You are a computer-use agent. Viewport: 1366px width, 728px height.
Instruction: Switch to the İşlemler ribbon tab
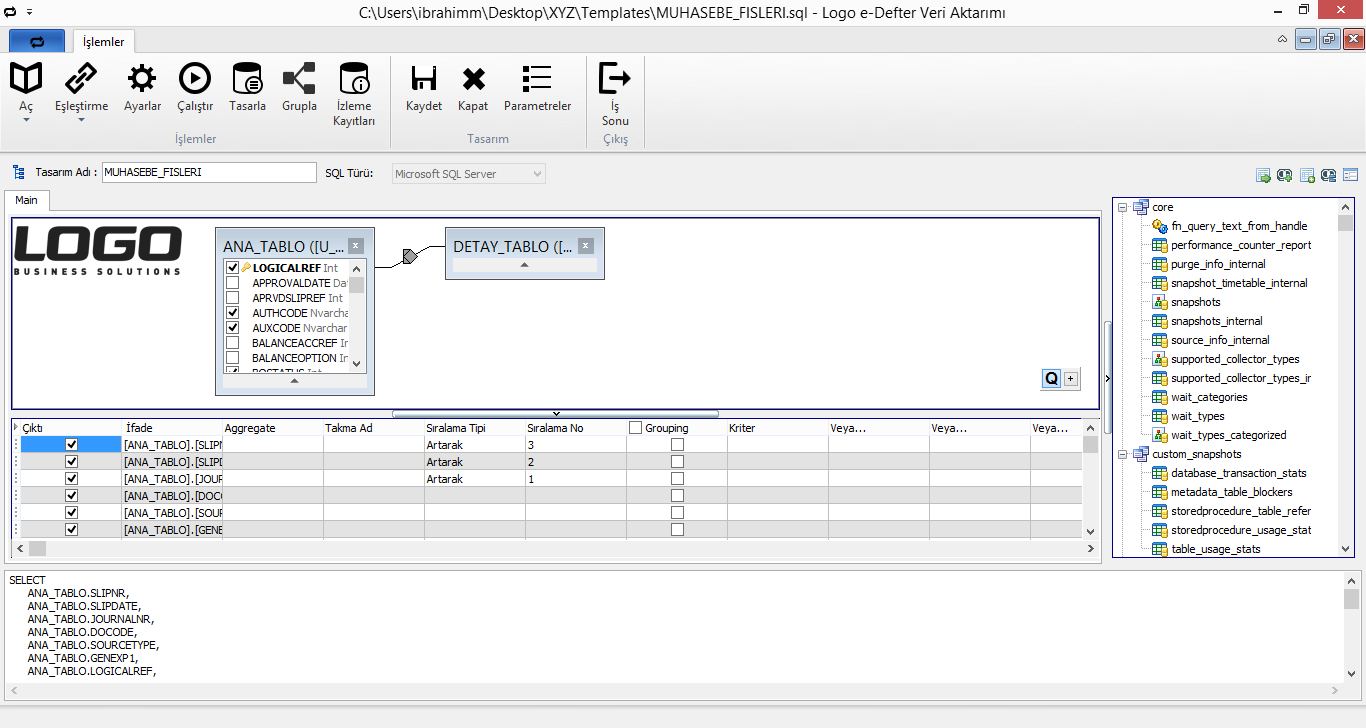[x=104, y=41]
